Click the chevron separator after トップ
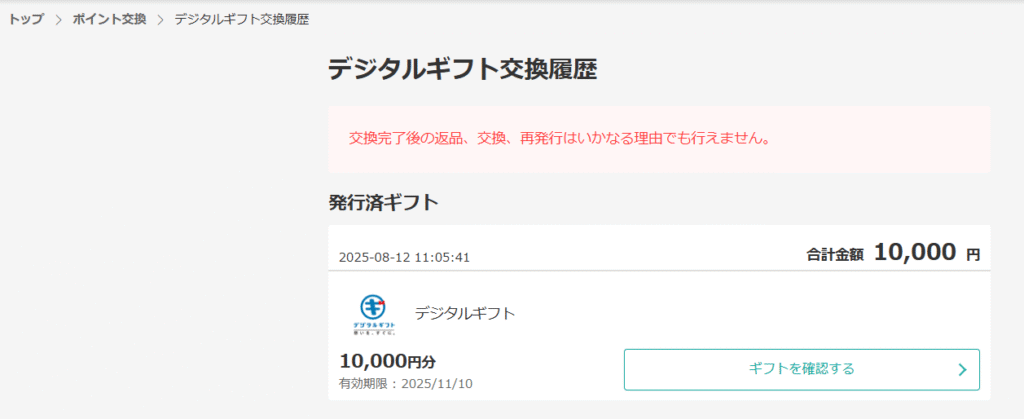Screen dimensions: 1024x419 [x=58, y=20]
